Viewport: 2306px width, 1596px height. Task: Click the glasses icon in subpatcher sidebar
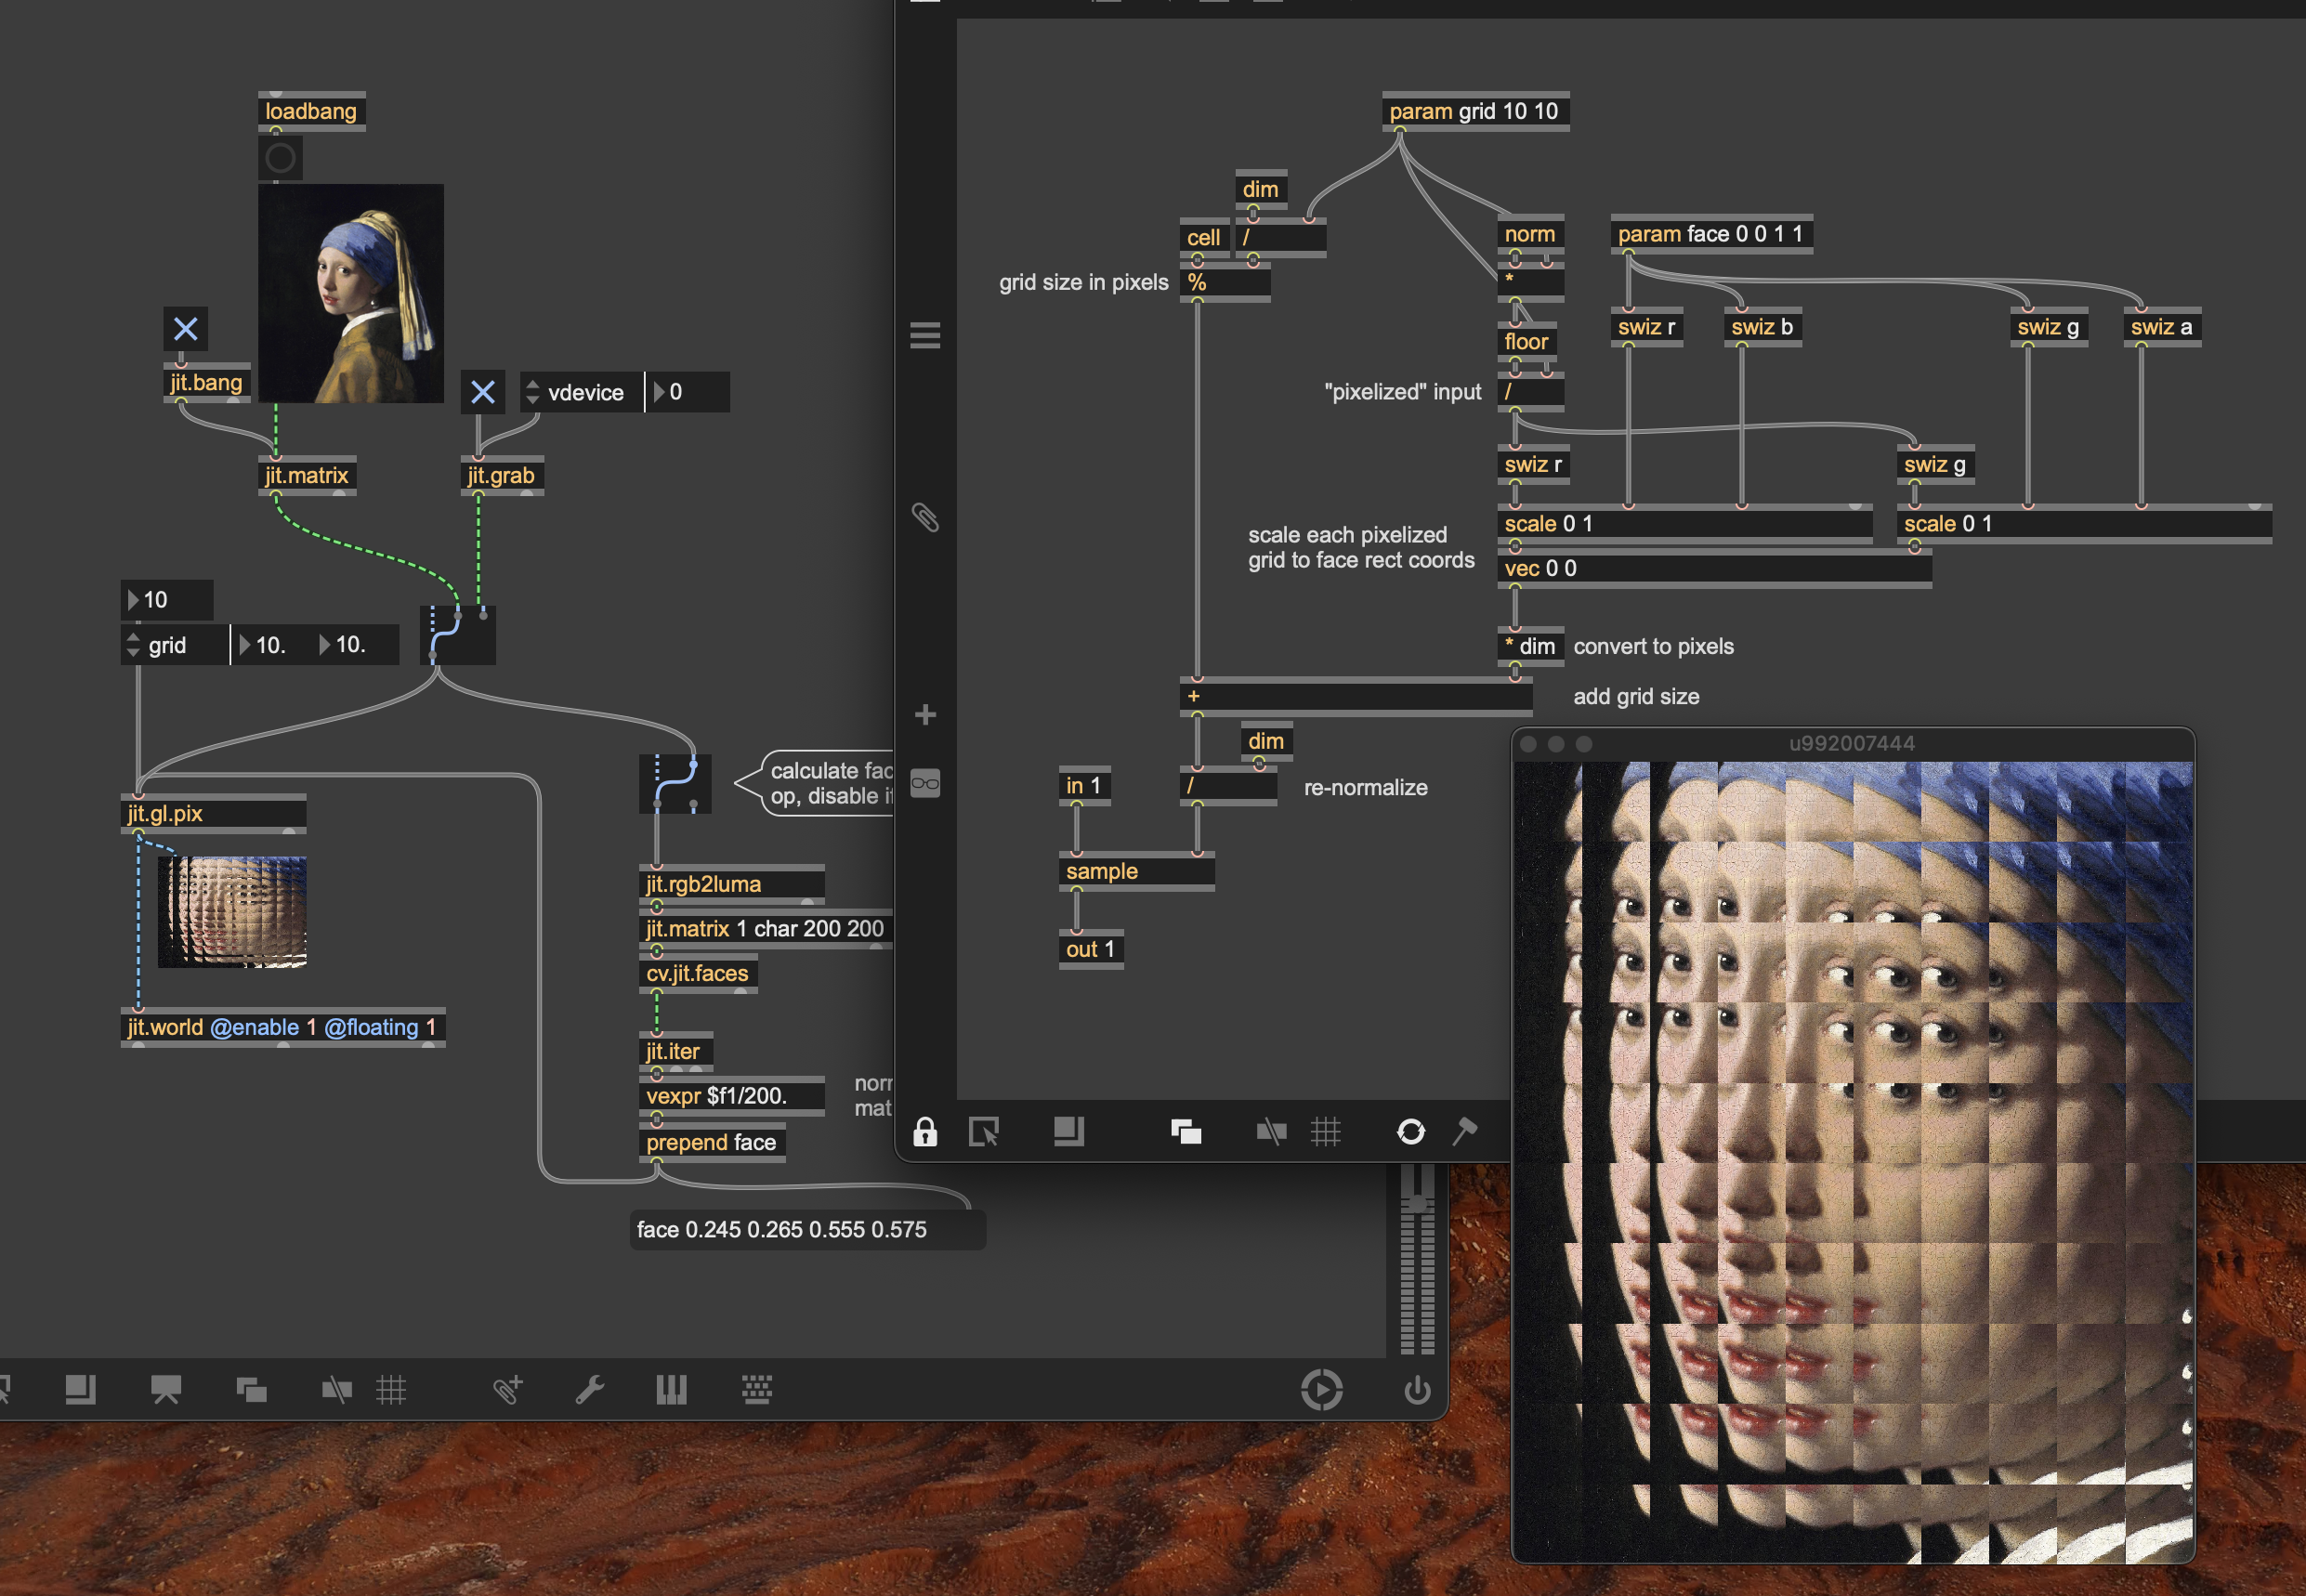coord(925,783)
